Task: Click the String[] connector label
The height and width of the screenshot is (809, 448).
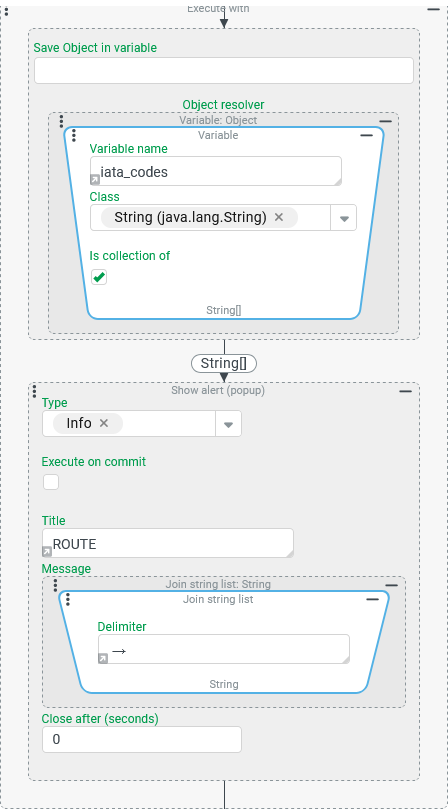Action: pyautogui.click(x=224, y=364)
